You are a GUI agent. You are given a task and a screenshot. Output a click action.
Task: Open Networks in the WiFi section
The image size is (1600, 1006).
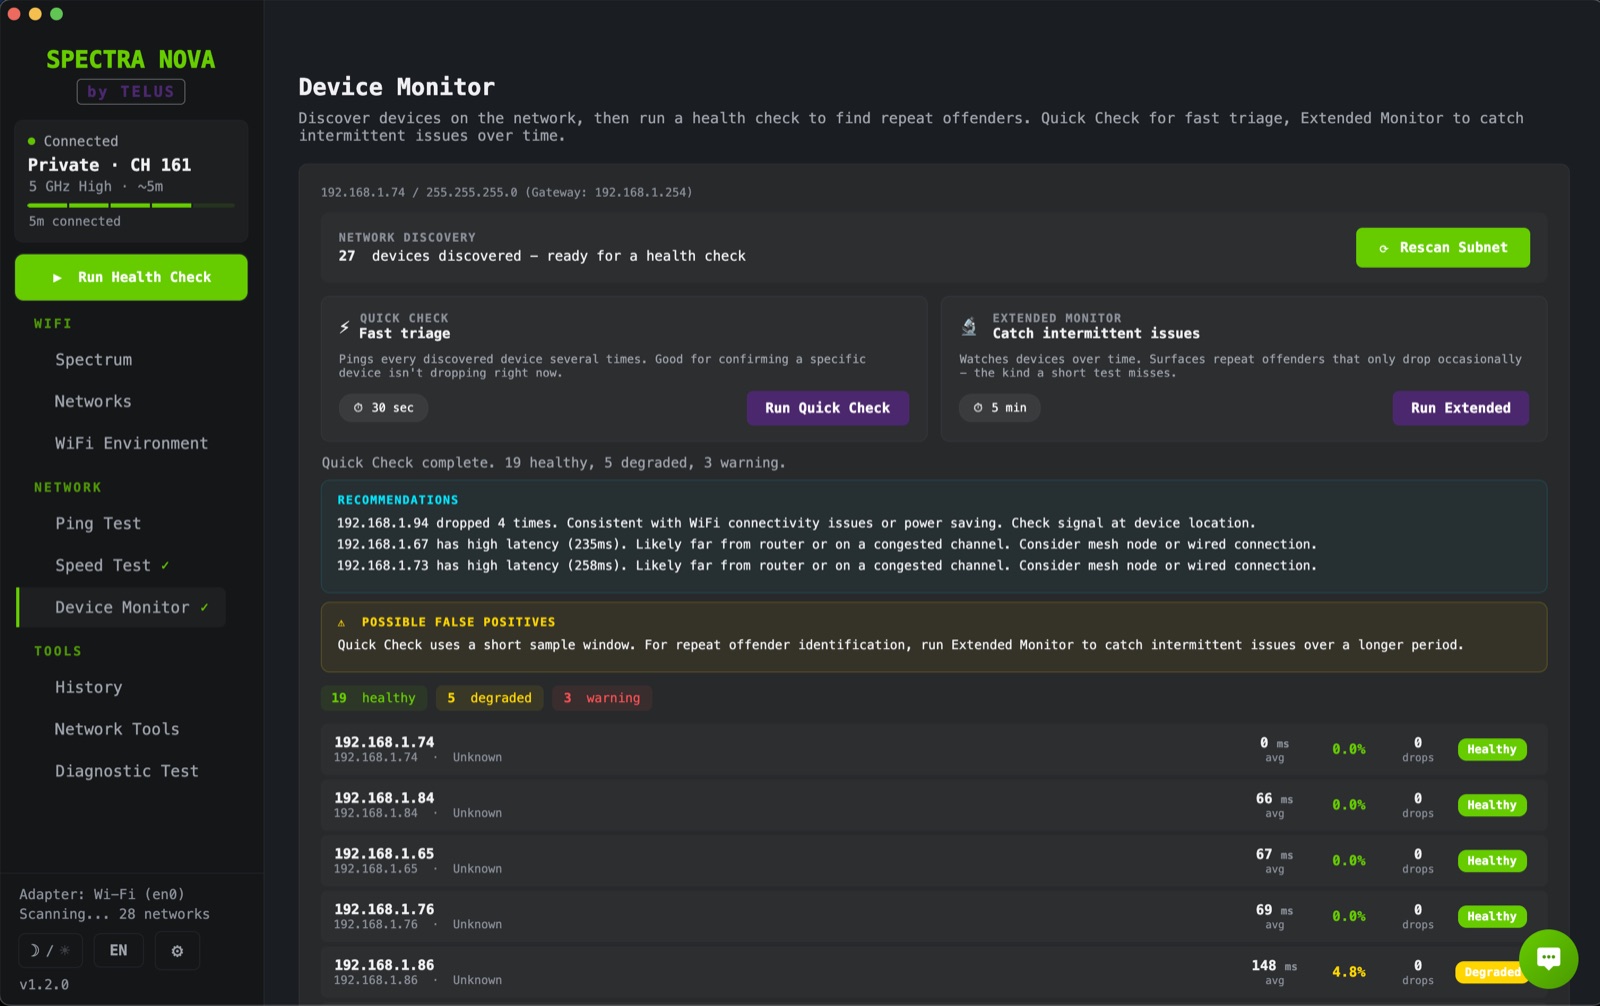click(x=93, y=401)
